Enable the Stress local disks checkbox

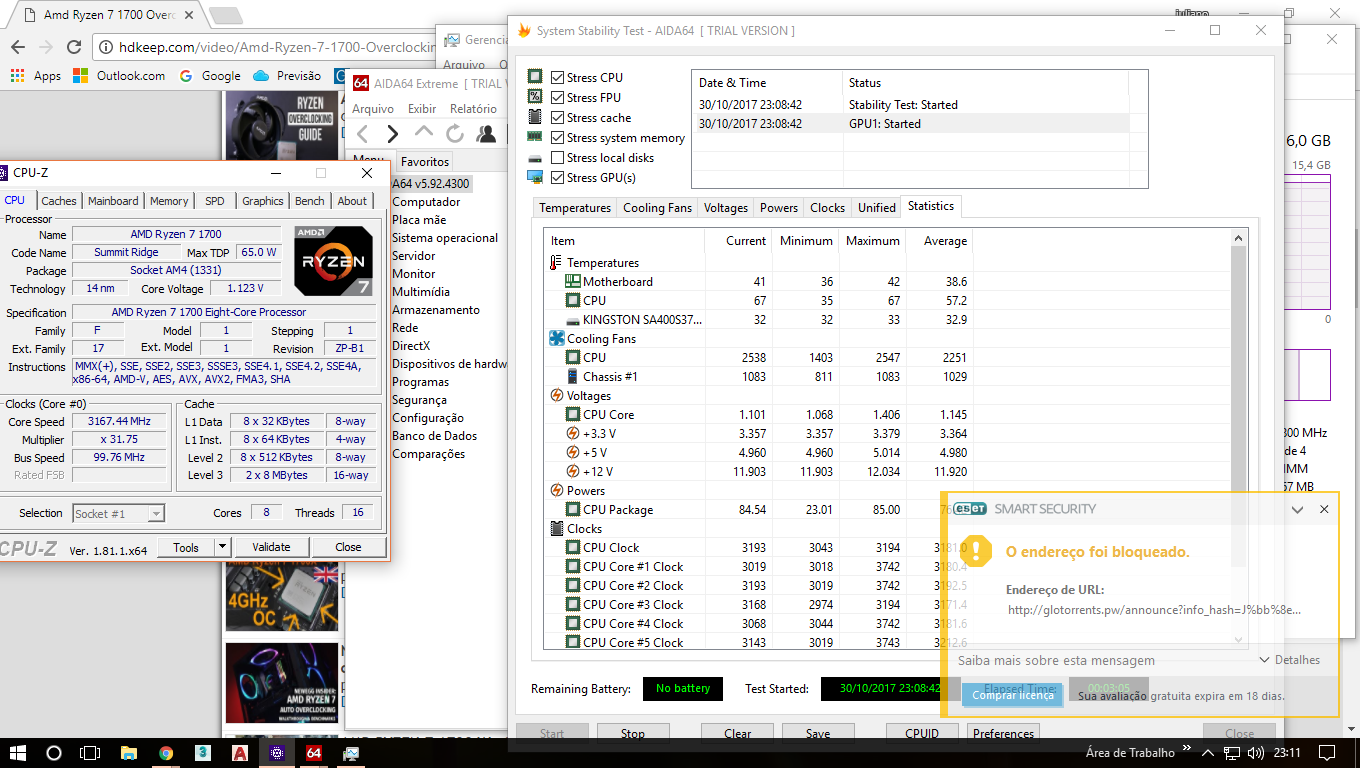558,157
